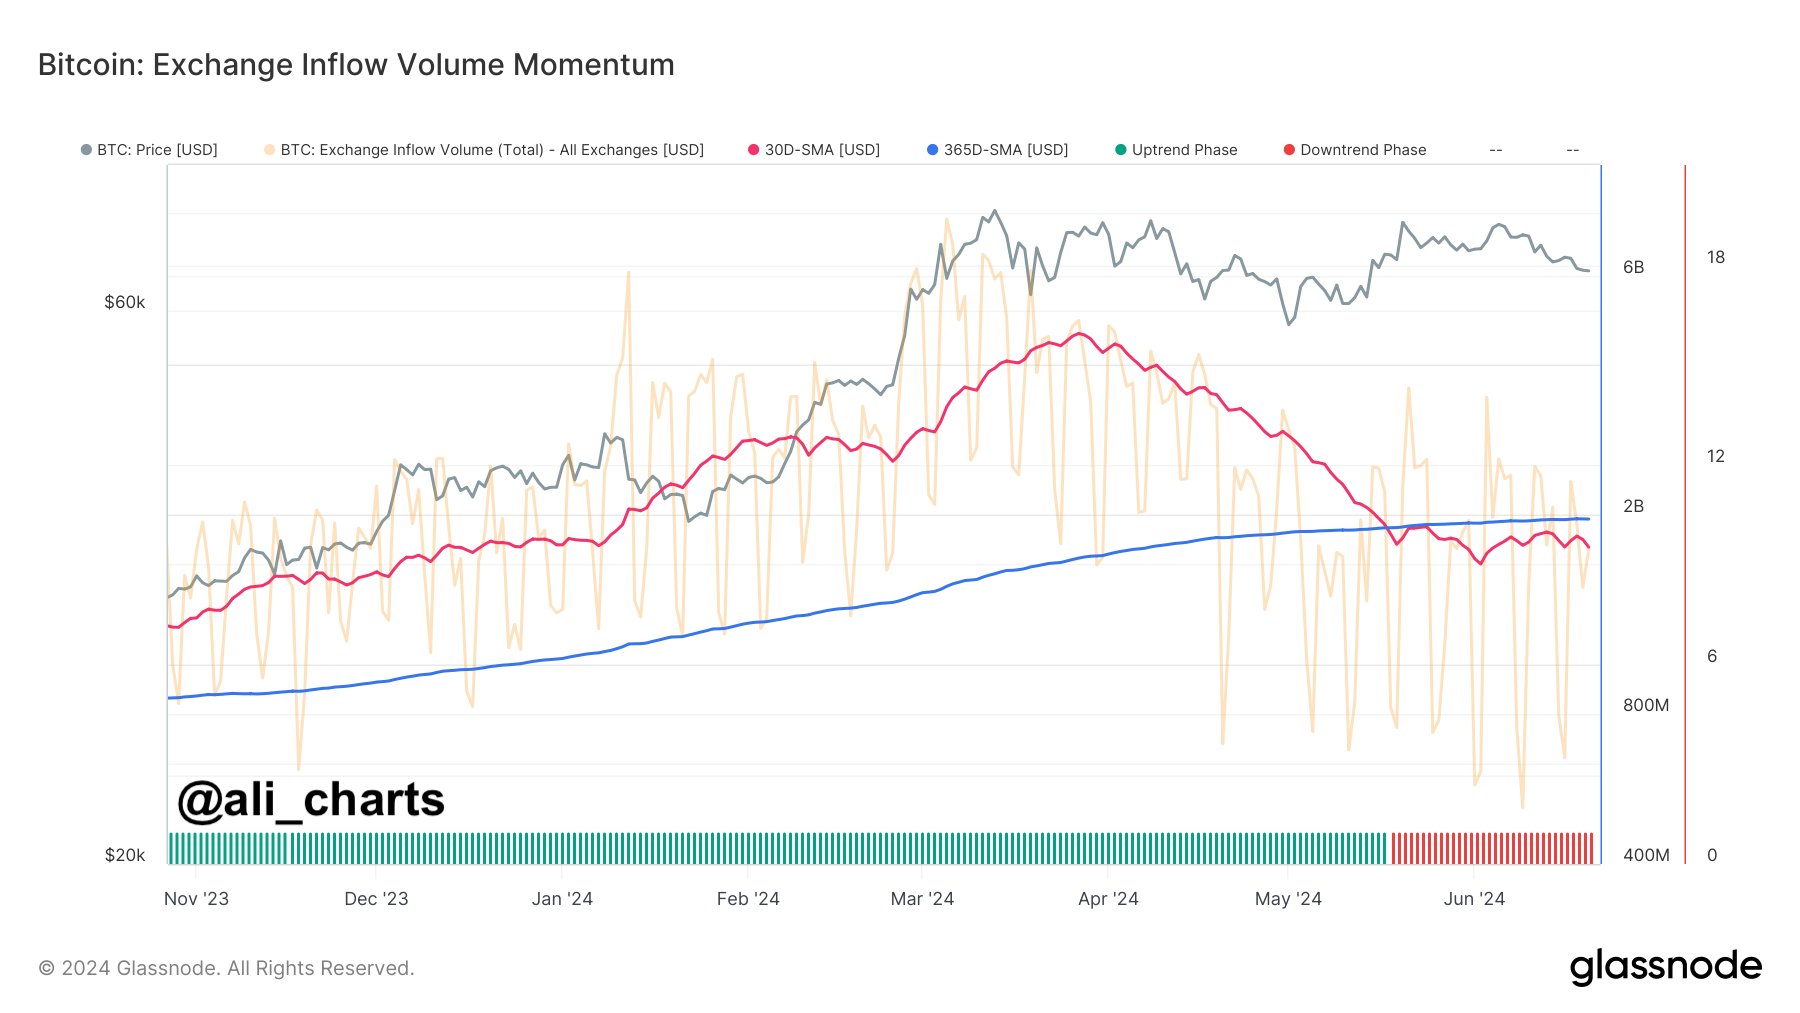Click the Jun '24 x-axis label
Viewport: 1800px width, 1013px height.
point(1474,899)
